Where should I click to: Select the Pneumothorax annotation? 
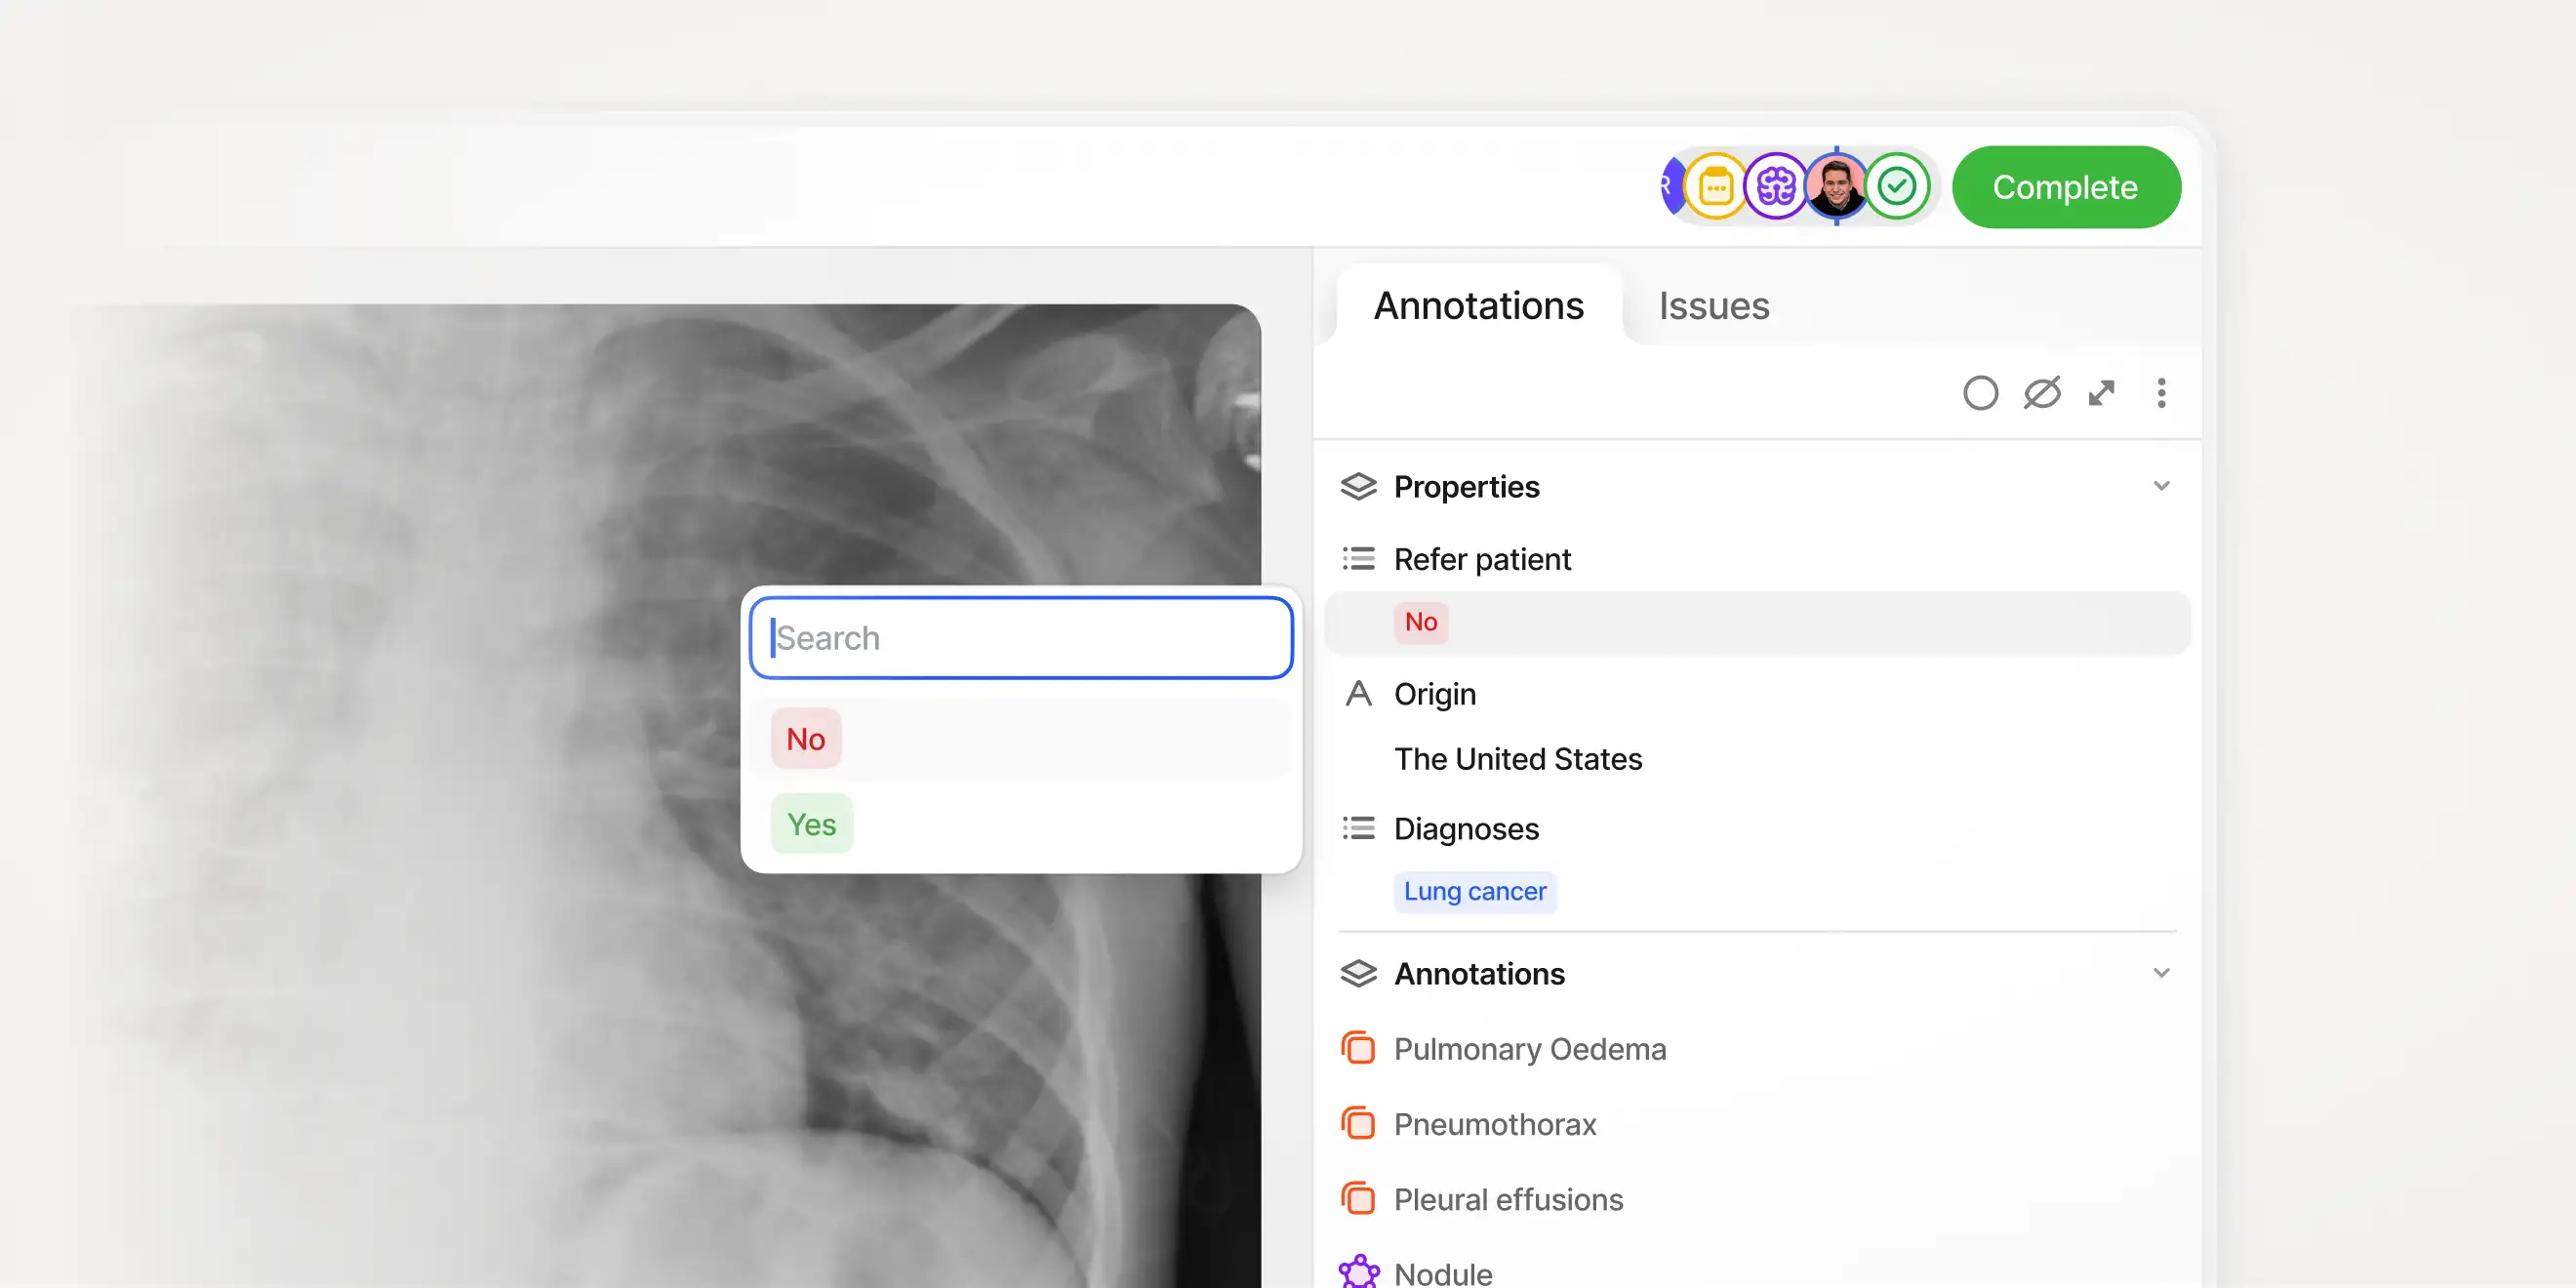click(x=1495, y=1124)
